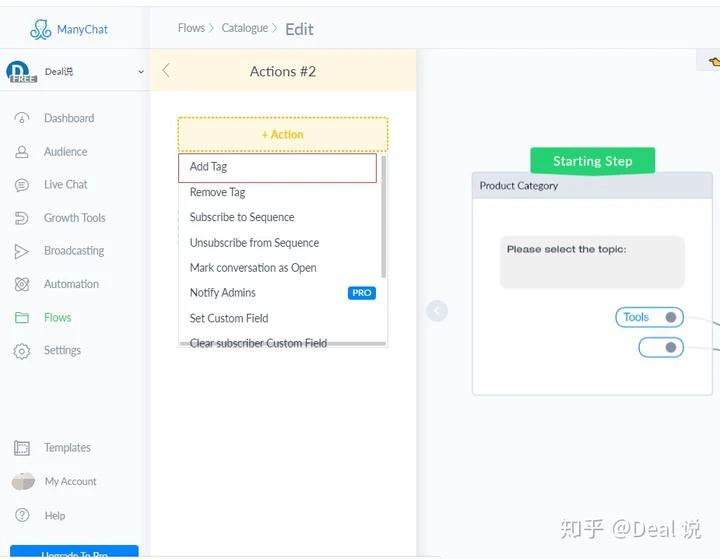Image resolution: width=720 pixels, height=559 pixels.
Task: Click the Growth Tools magnet icon
Action: (x=22, y=218)
